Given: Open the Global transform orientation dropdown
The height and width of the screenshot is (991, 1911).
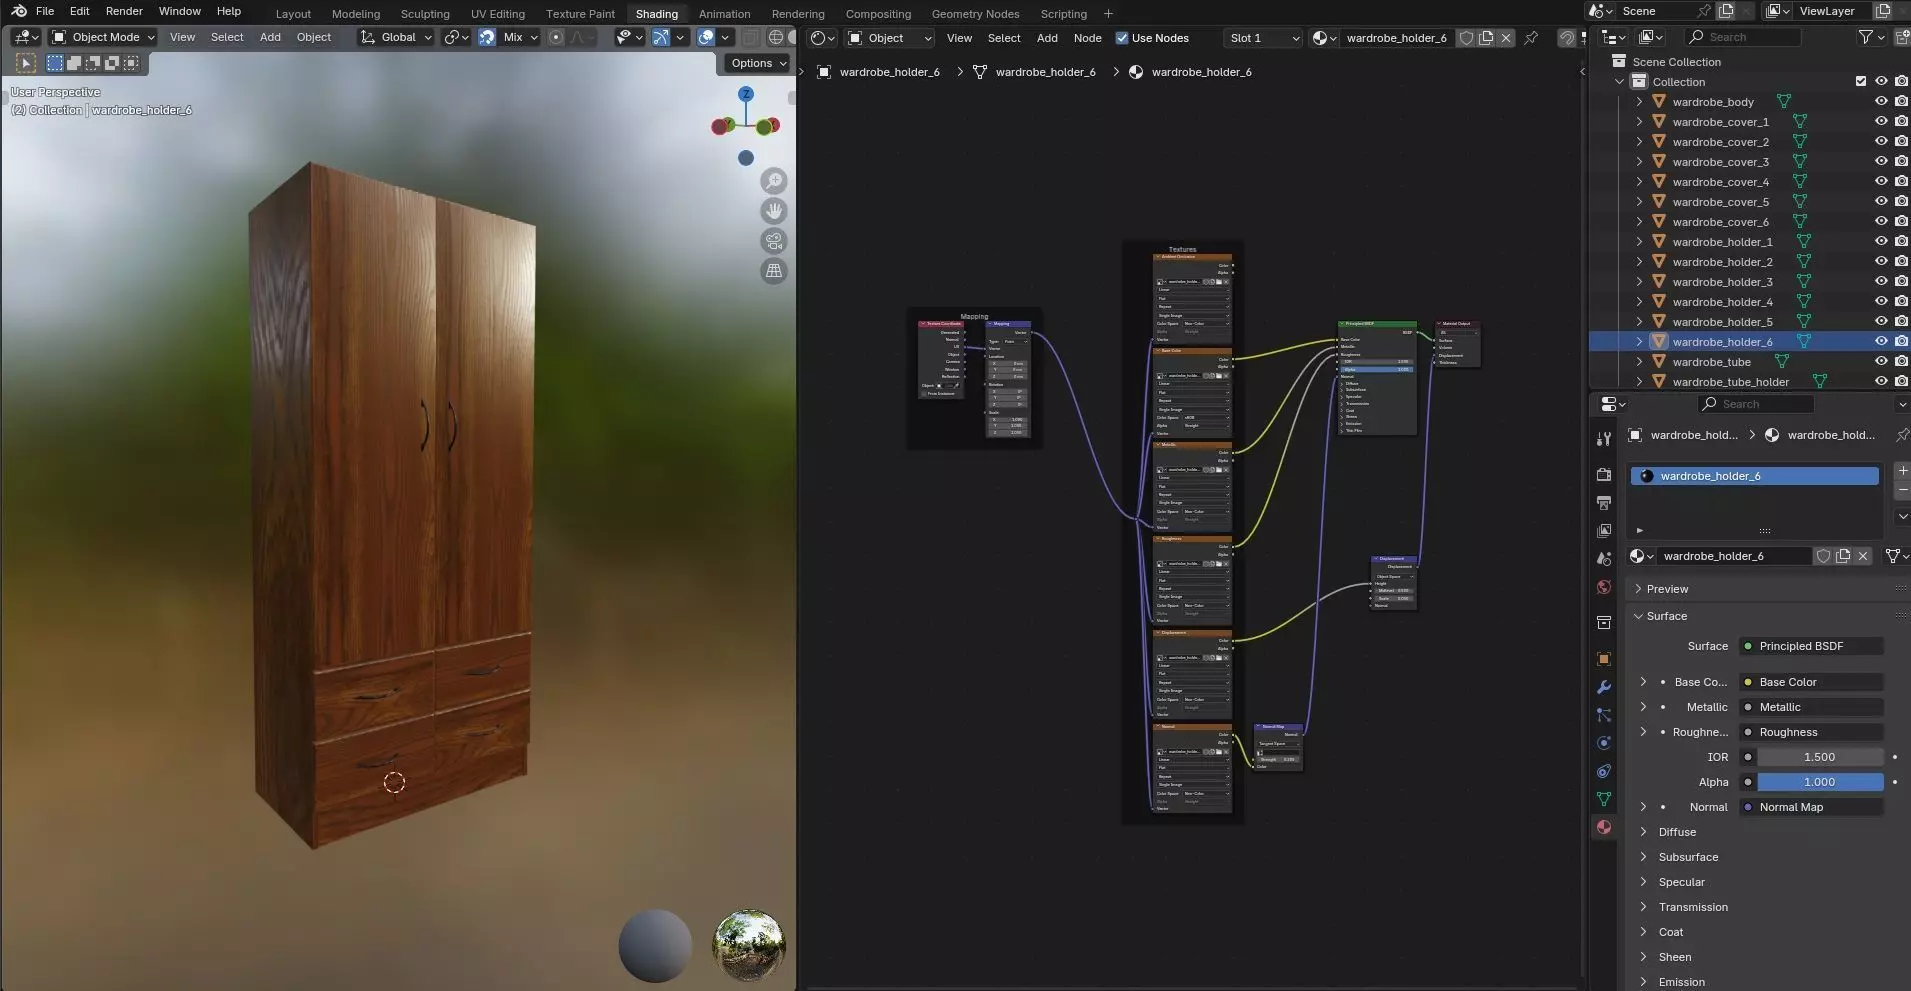Looking at the screenshot, I should pyautogui.click(x=396, y=37).
